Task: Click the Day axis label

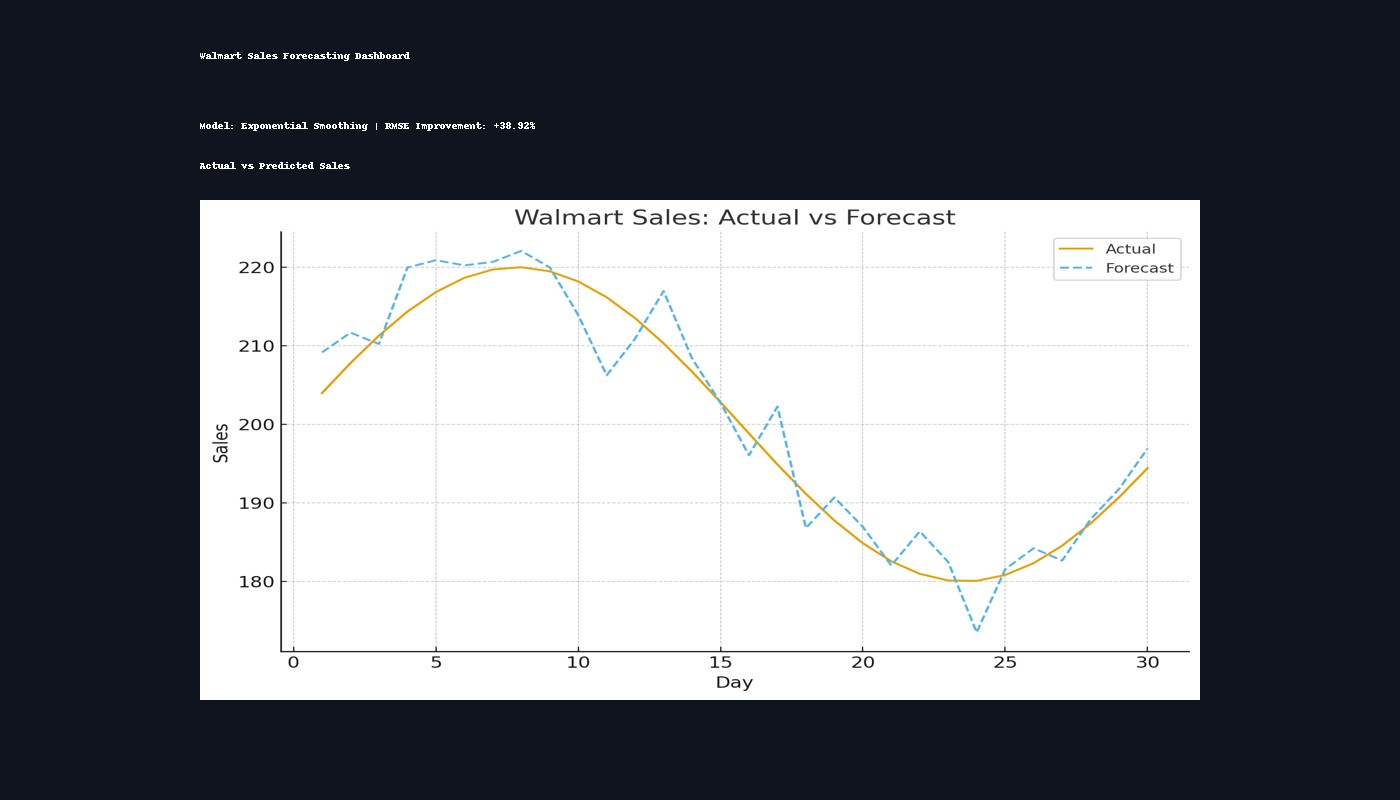Action: click(735, 682)
